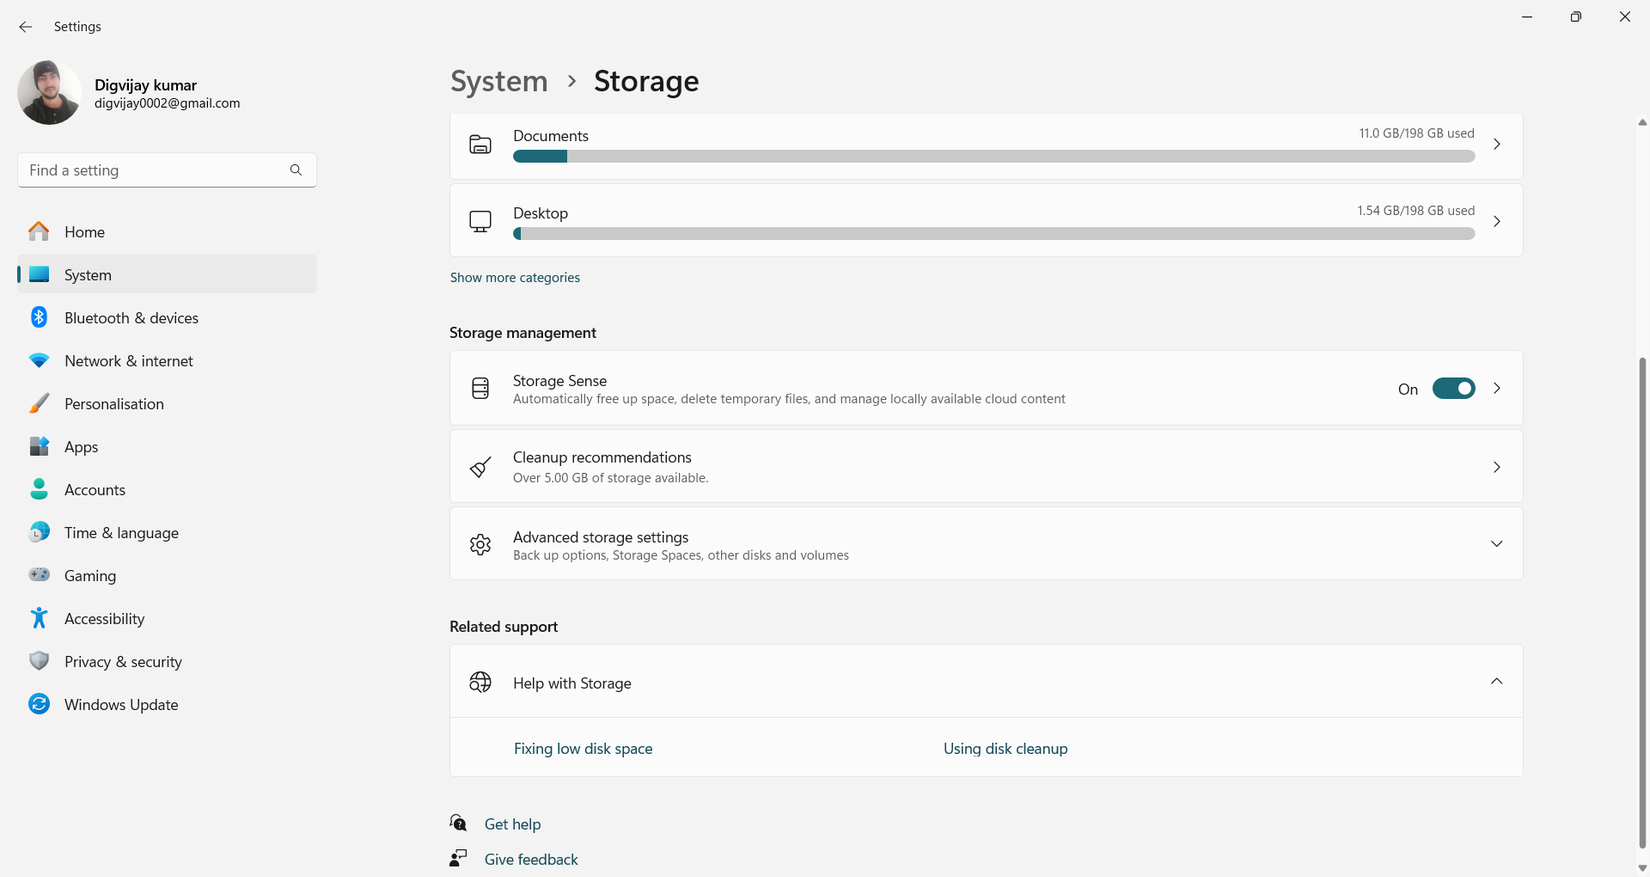Click the Privacy & security shield icon

click(39, 661)
